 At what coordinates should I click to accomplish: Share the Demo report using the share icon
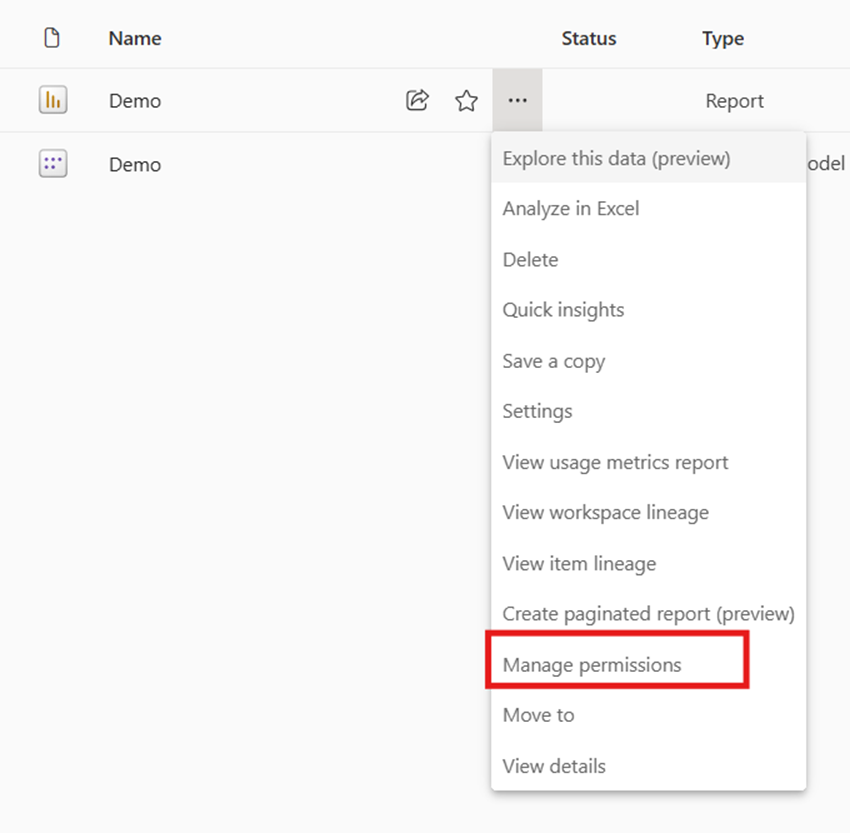417,100
